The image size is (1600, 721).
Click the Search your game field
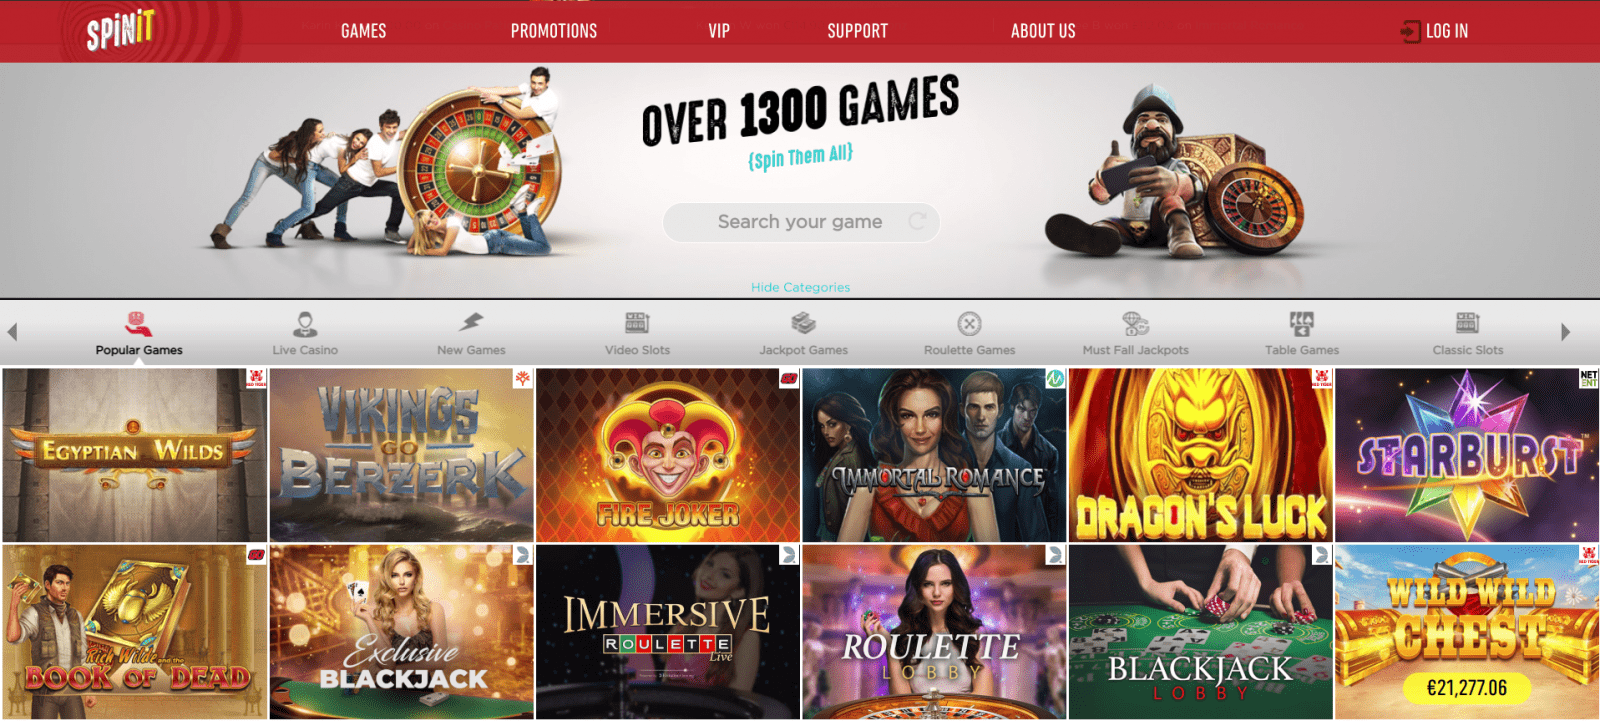801,222
